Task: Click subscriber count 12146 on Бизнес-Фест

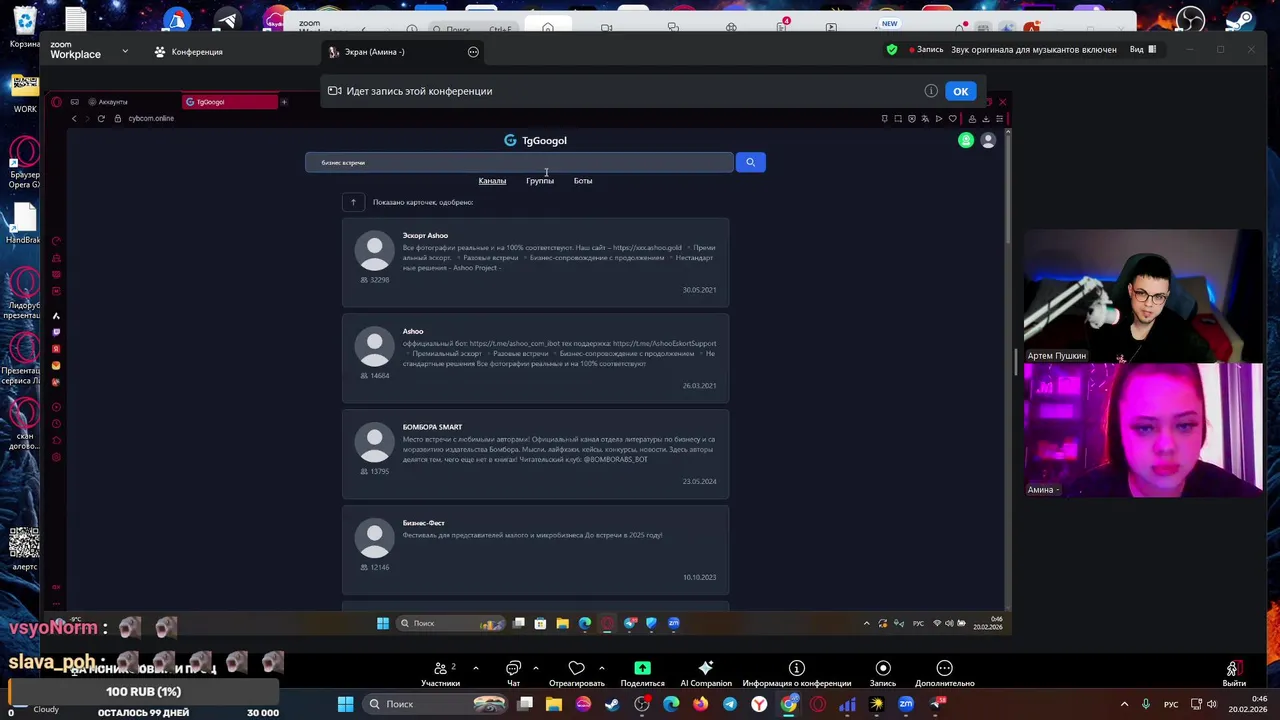Action: point(375,568)
